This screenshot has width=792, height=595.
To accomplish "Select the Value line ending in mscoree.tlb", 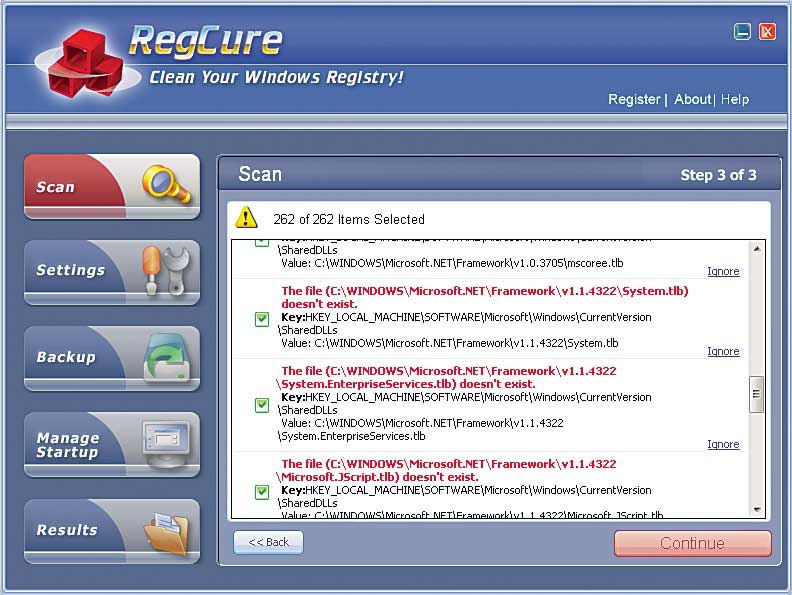I will (x=452, y=263).
